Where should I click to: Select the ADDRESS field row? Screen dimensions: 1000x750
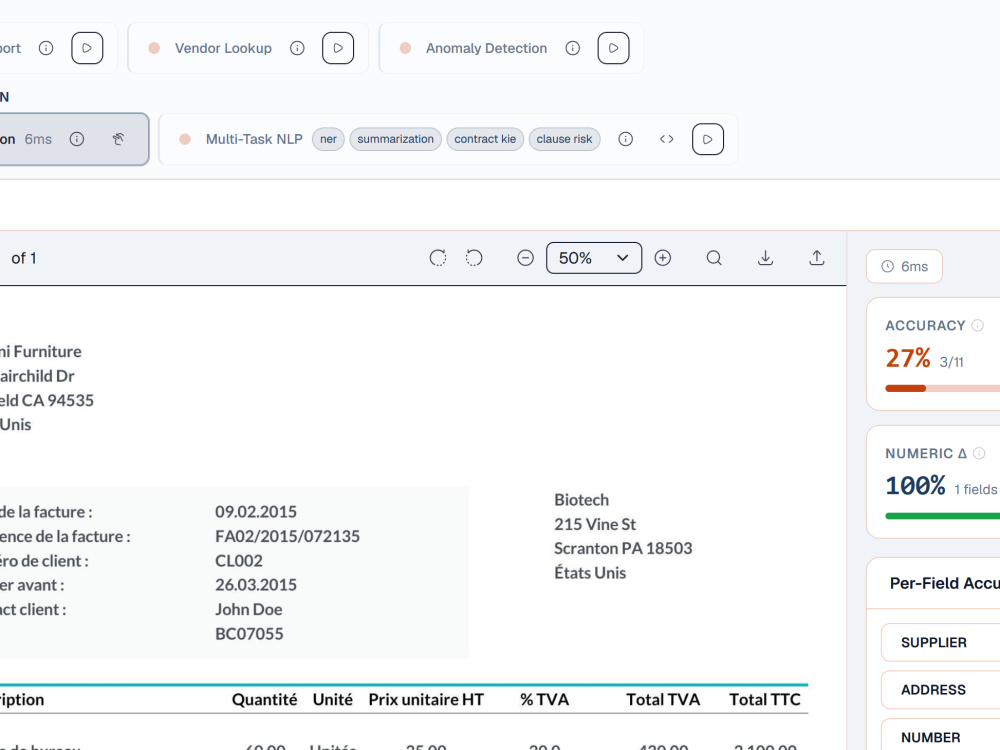(x=940, y=689)
